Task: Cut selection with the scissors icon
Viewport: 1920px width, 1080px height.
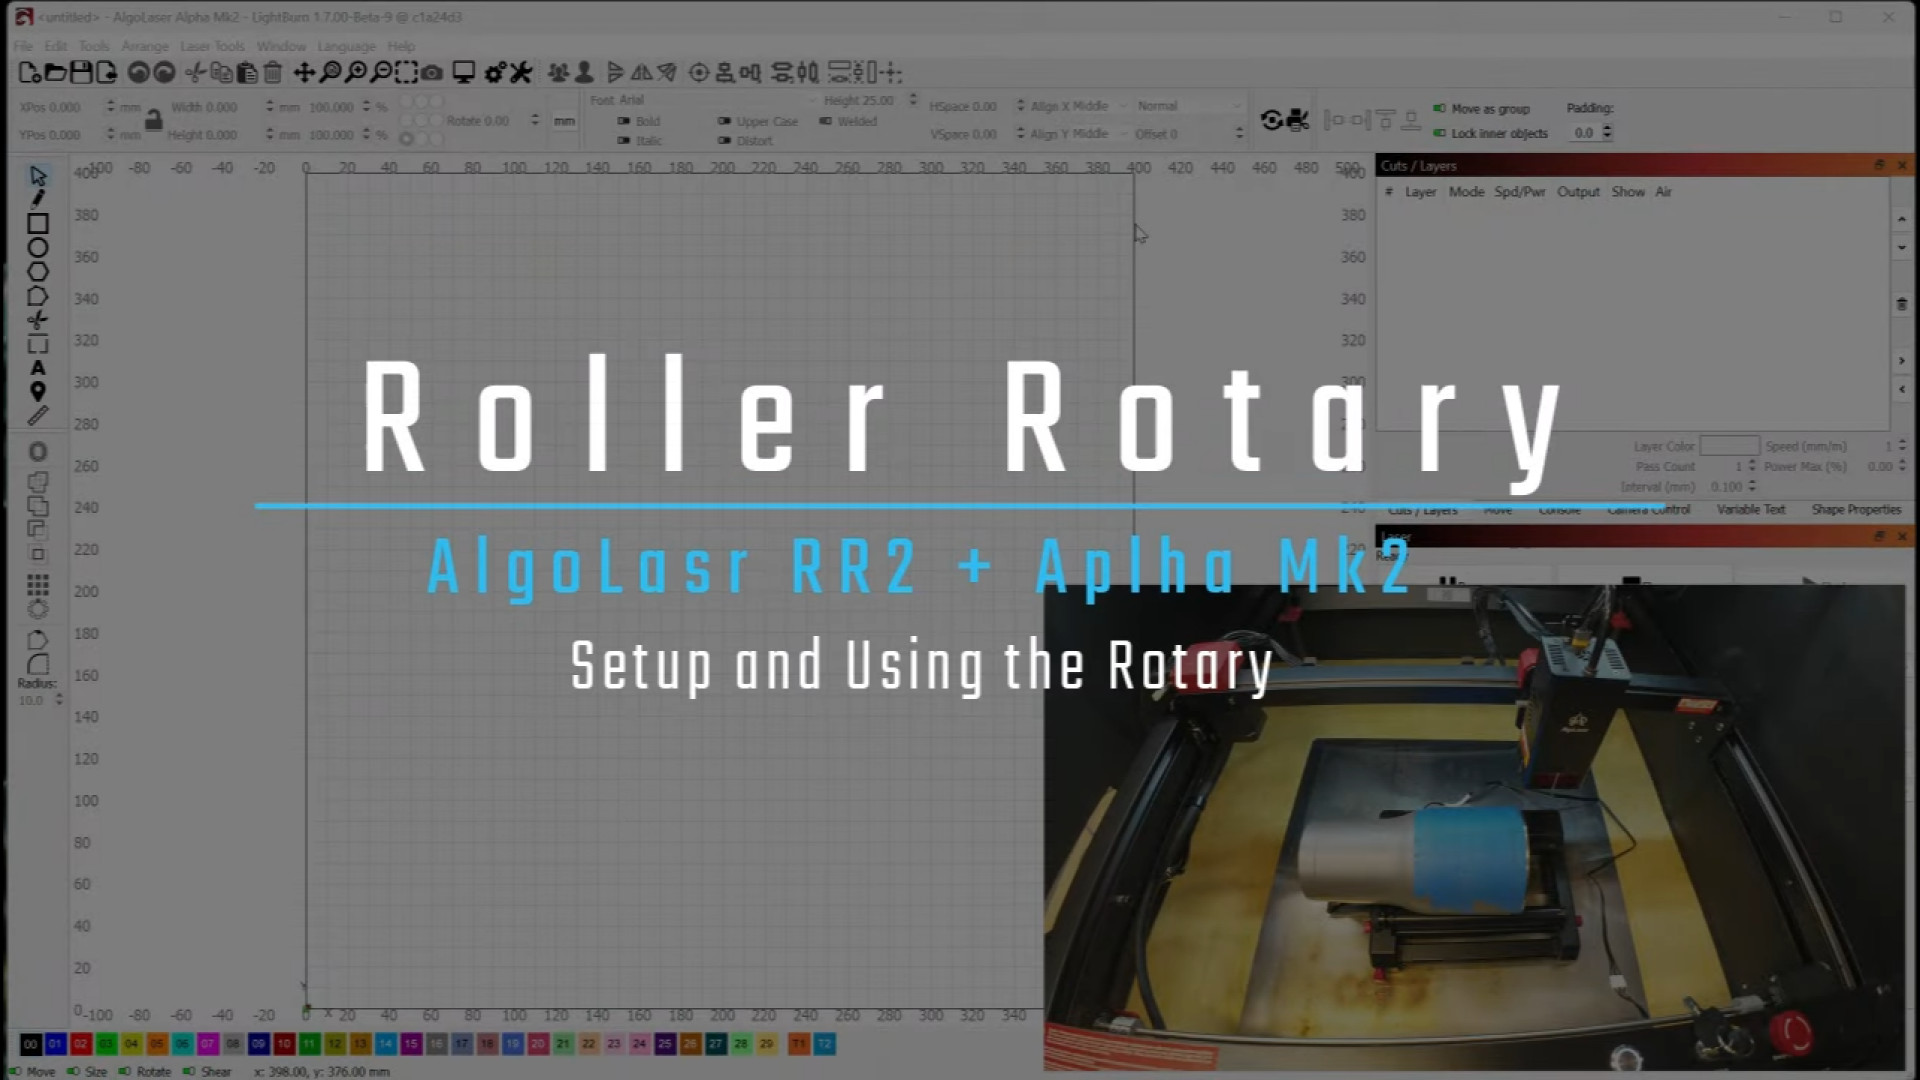Action: pos(196,72)
